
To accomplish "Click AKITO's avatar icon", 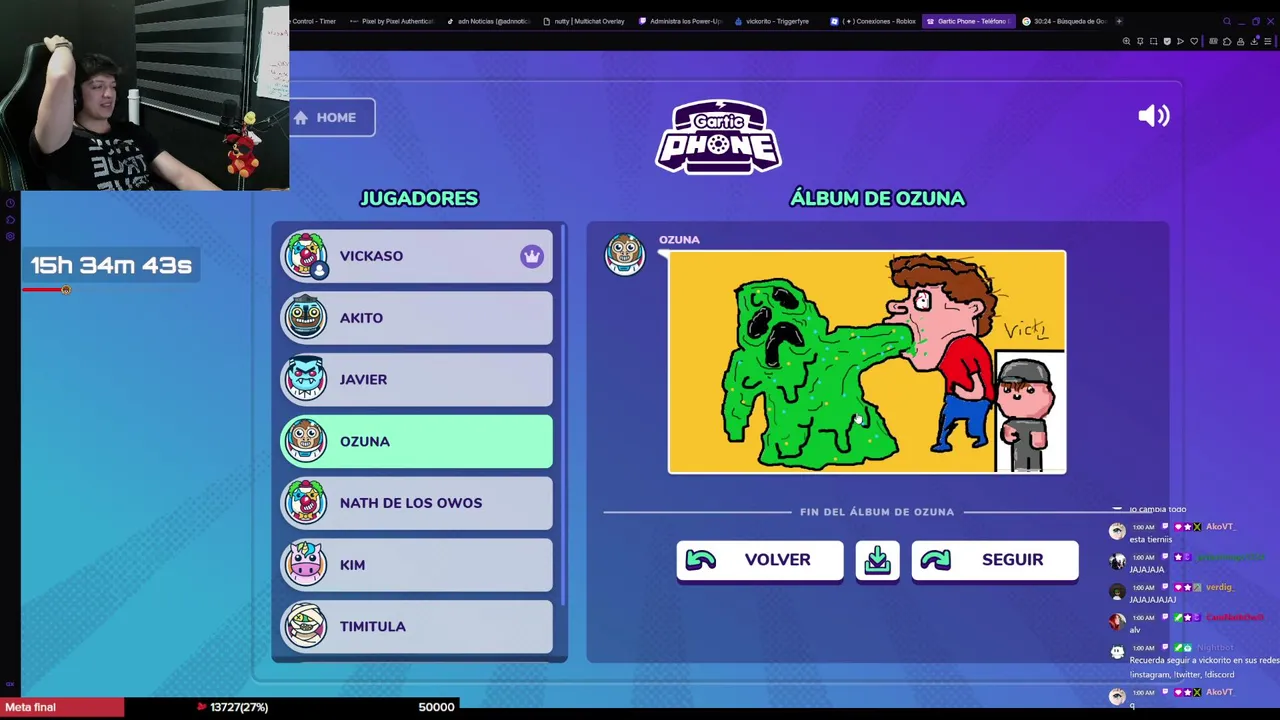I will [x=305, y=318].
